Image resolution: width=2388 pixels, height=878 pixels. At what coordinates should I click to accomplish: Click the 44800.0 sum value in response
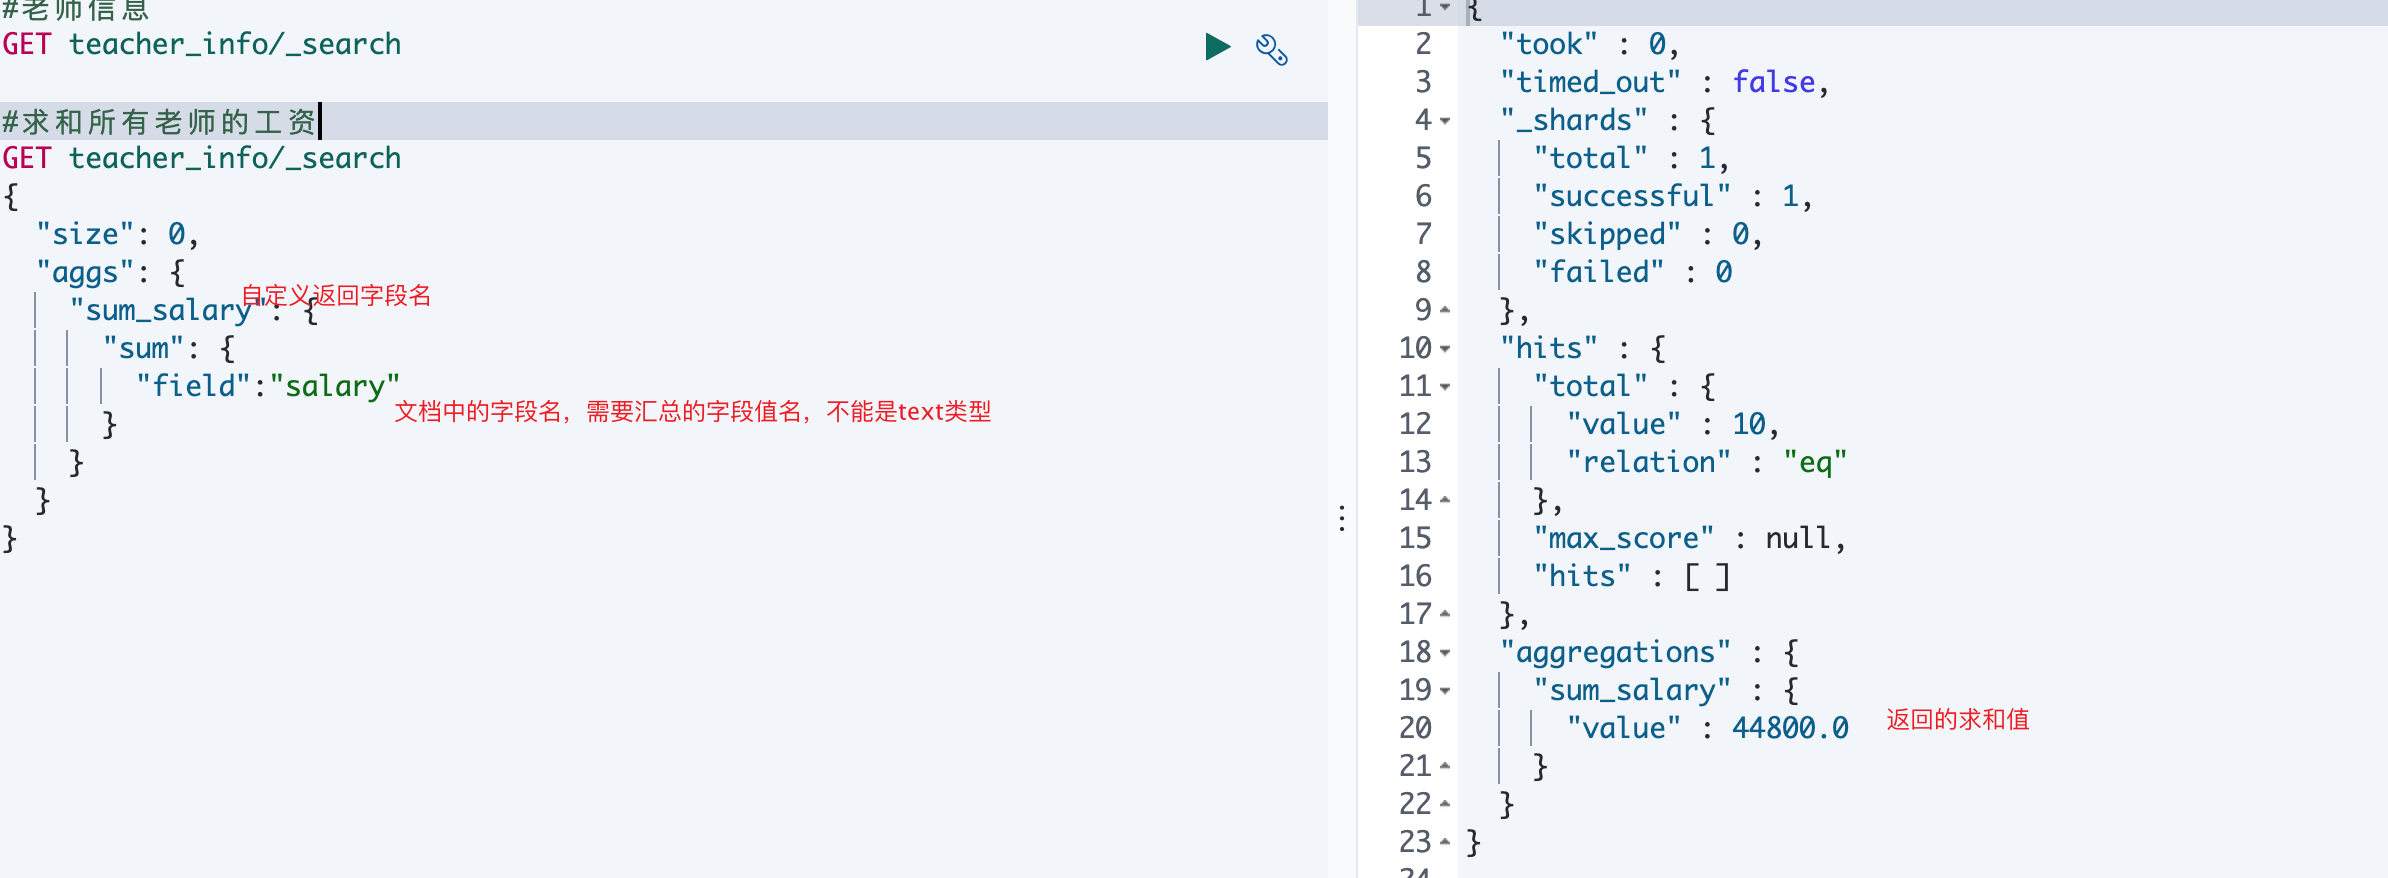click(x=1790, y=729)
